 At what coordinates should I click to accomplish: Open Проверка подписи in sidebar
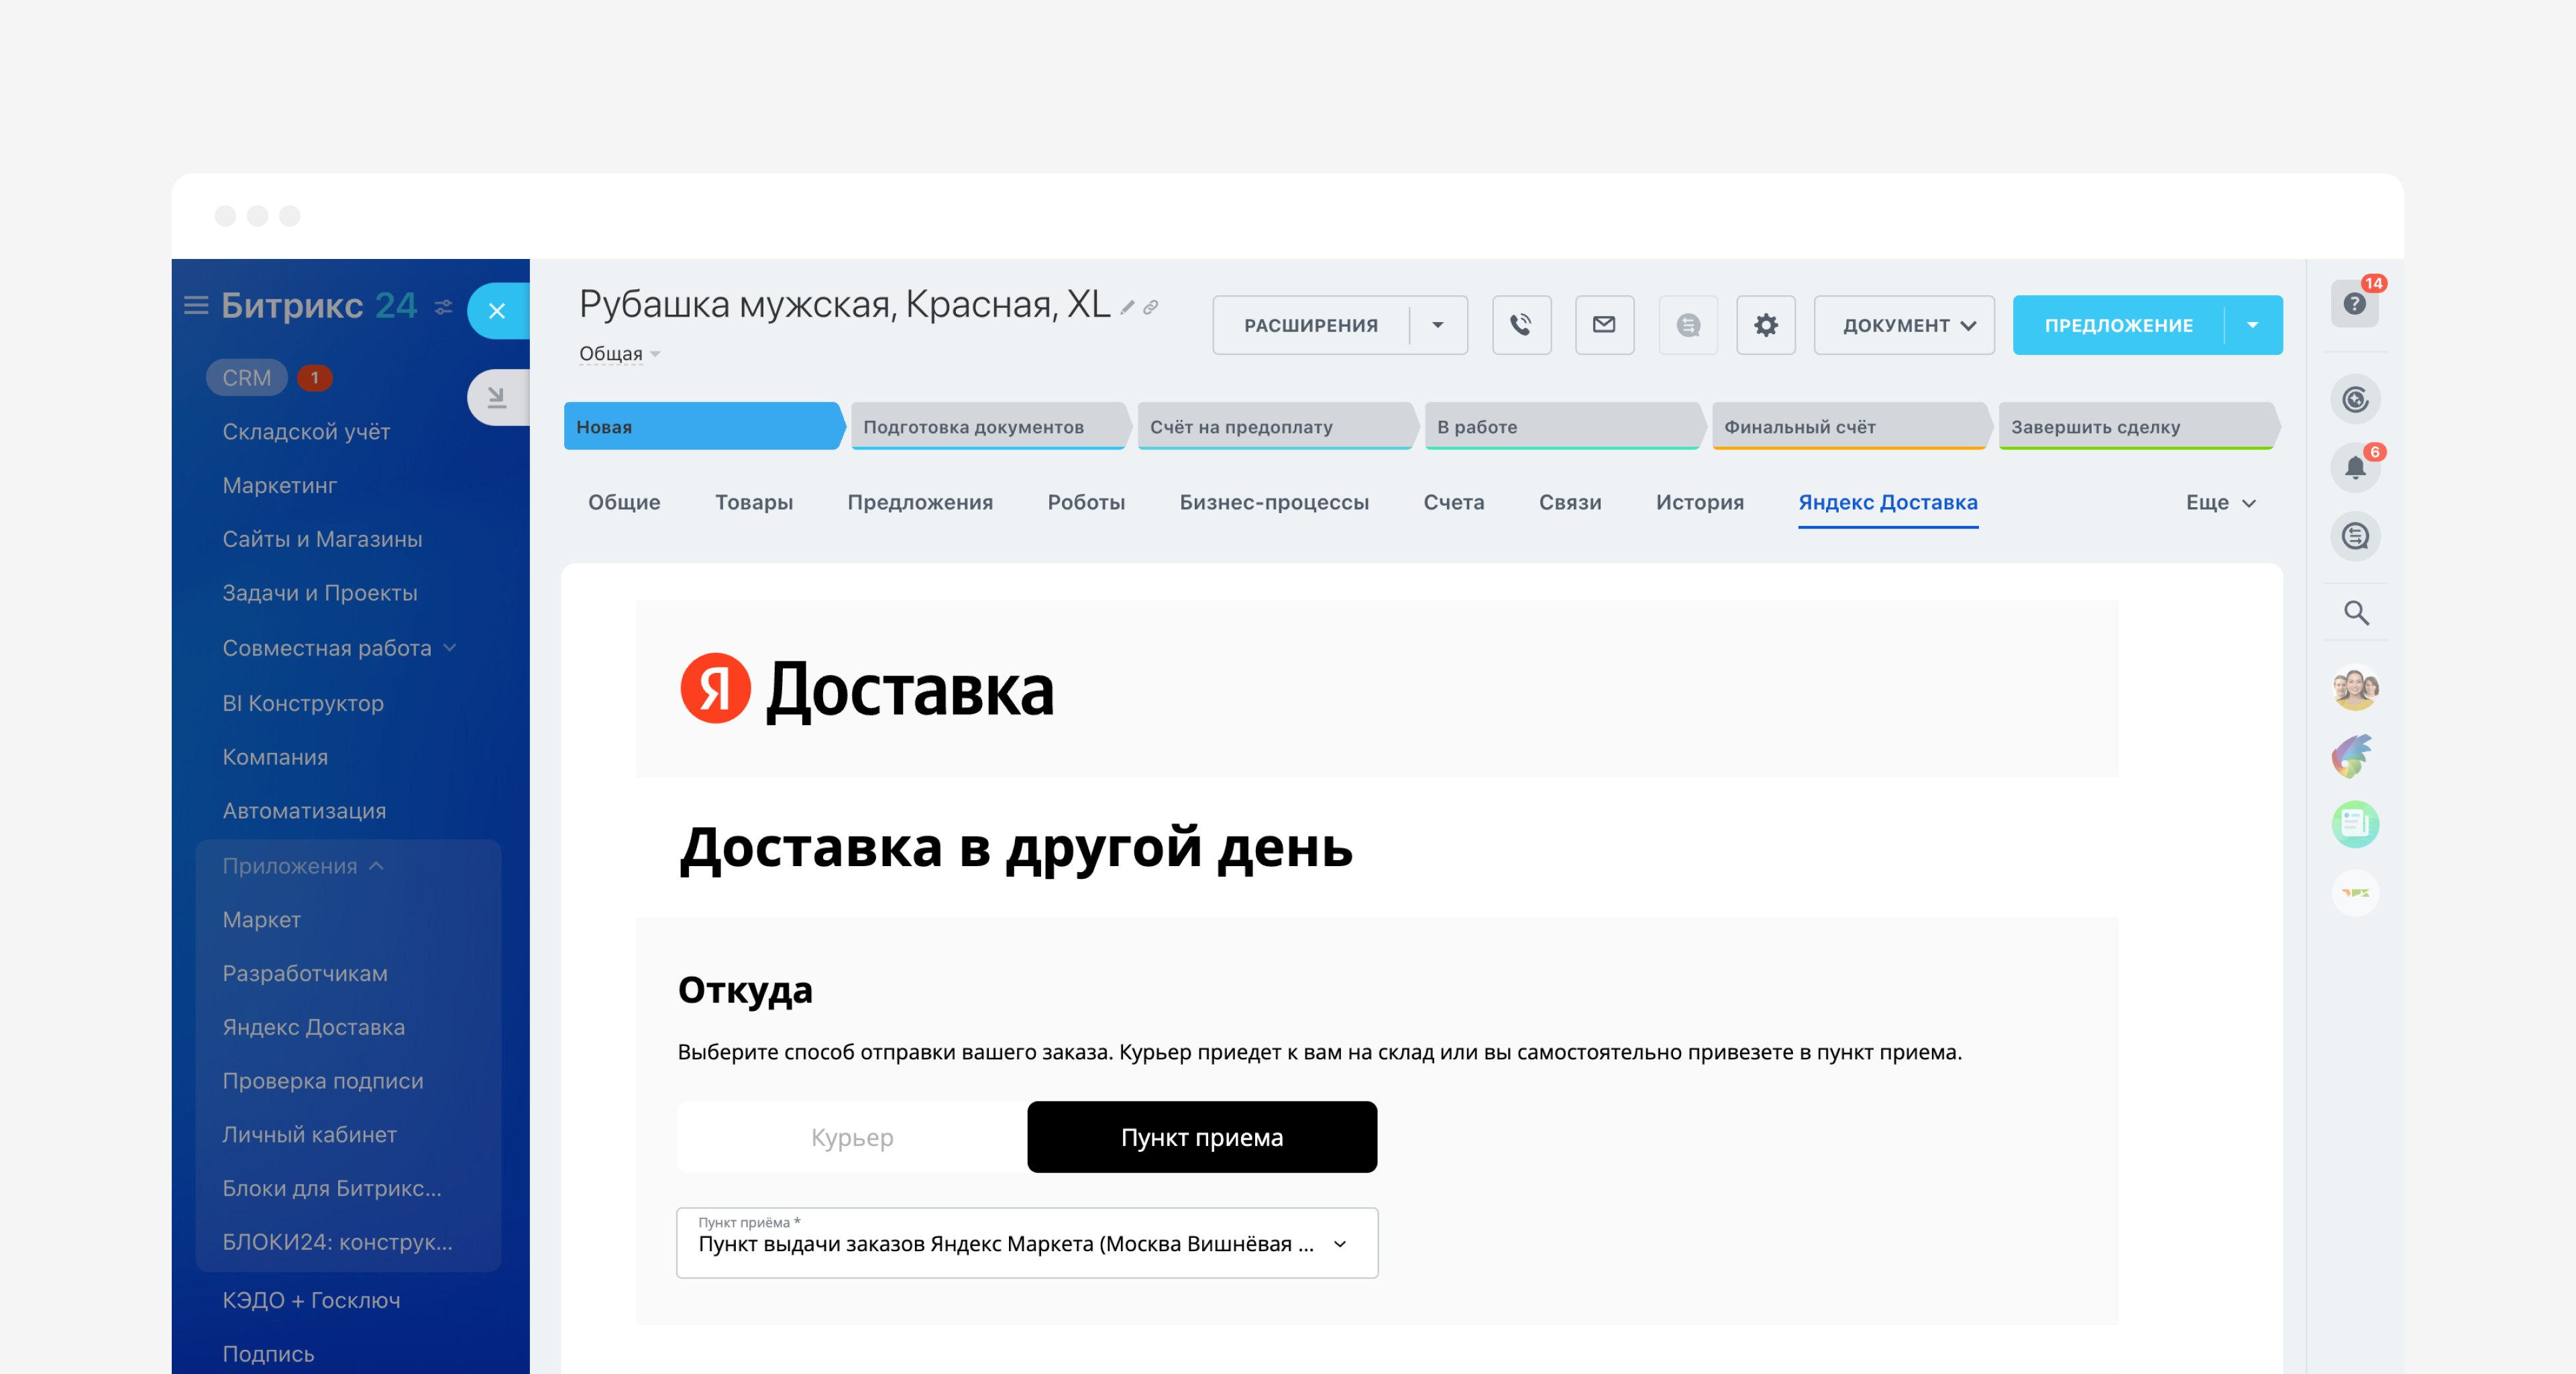(x=323, y=1081)
